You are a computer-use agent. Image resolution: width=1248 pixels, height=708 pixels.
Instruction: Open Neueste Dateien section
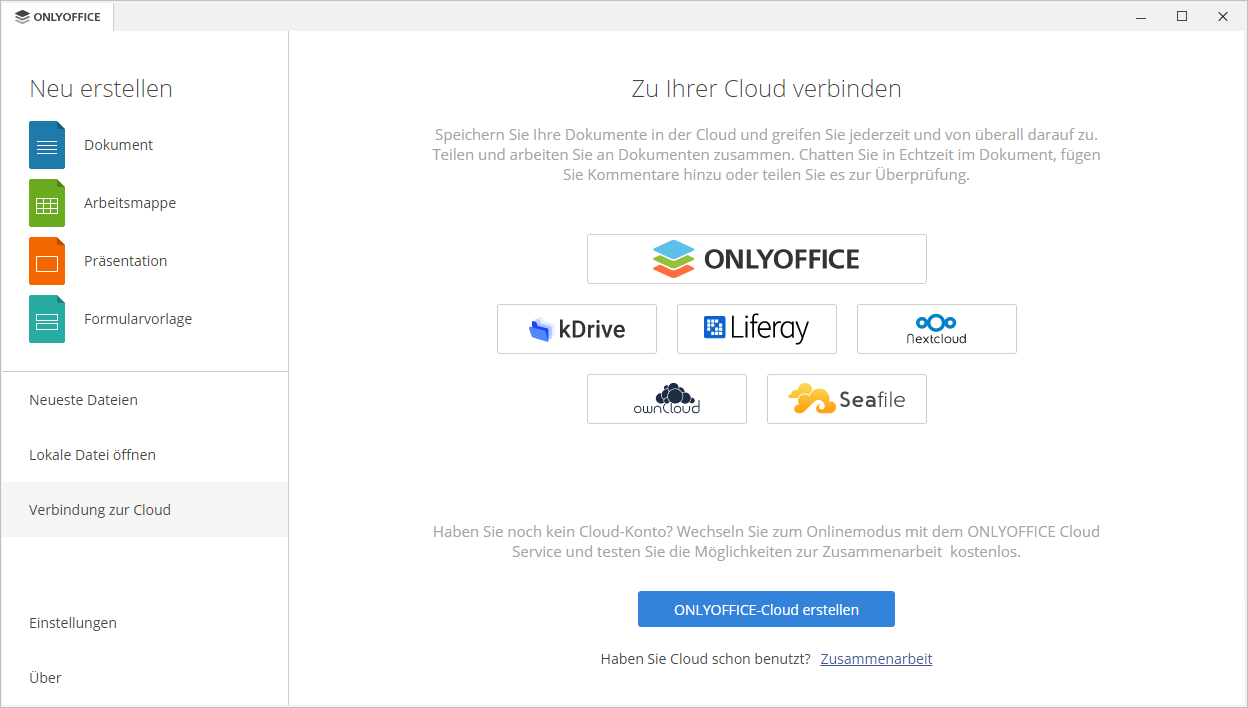[144, 400]
